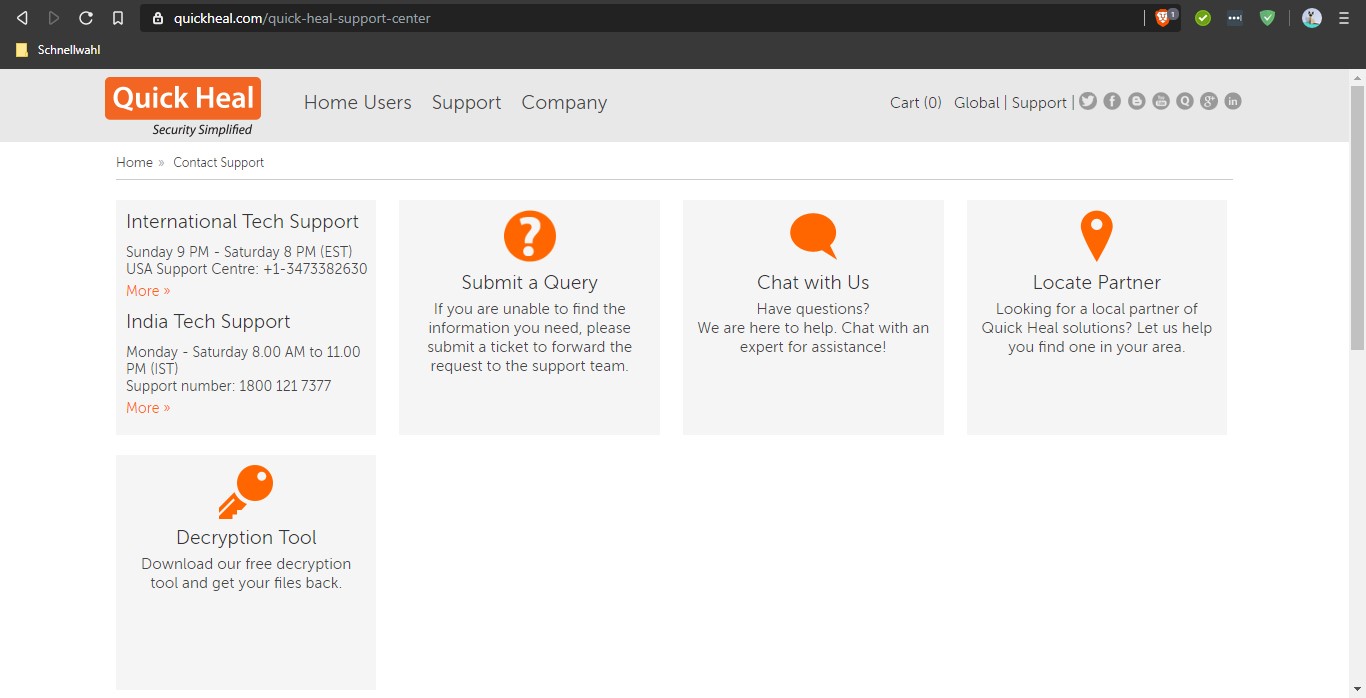Viewport: 1366px width, 698px height.
Task: Open the Google Plus social icon
Action: click(1209, 101)
